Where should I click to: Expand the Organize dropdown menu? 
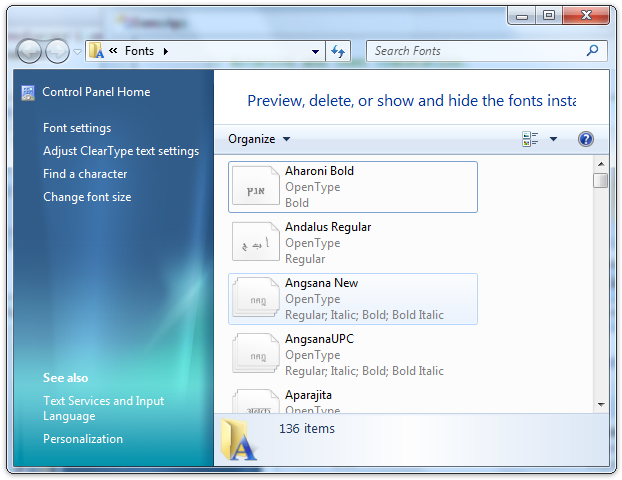259,139
